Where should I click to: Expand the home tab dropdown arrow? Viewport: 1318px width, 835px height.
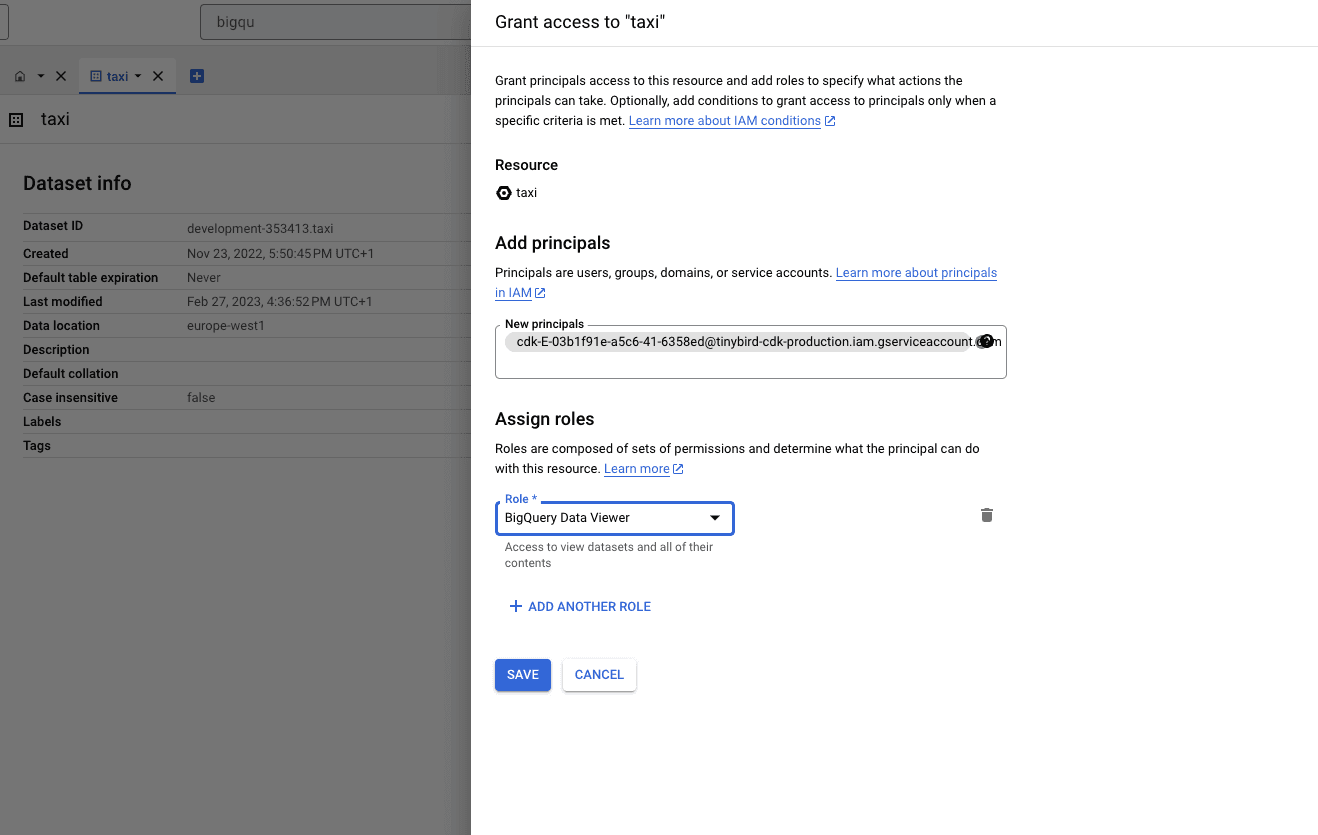(x=41, y=76)
